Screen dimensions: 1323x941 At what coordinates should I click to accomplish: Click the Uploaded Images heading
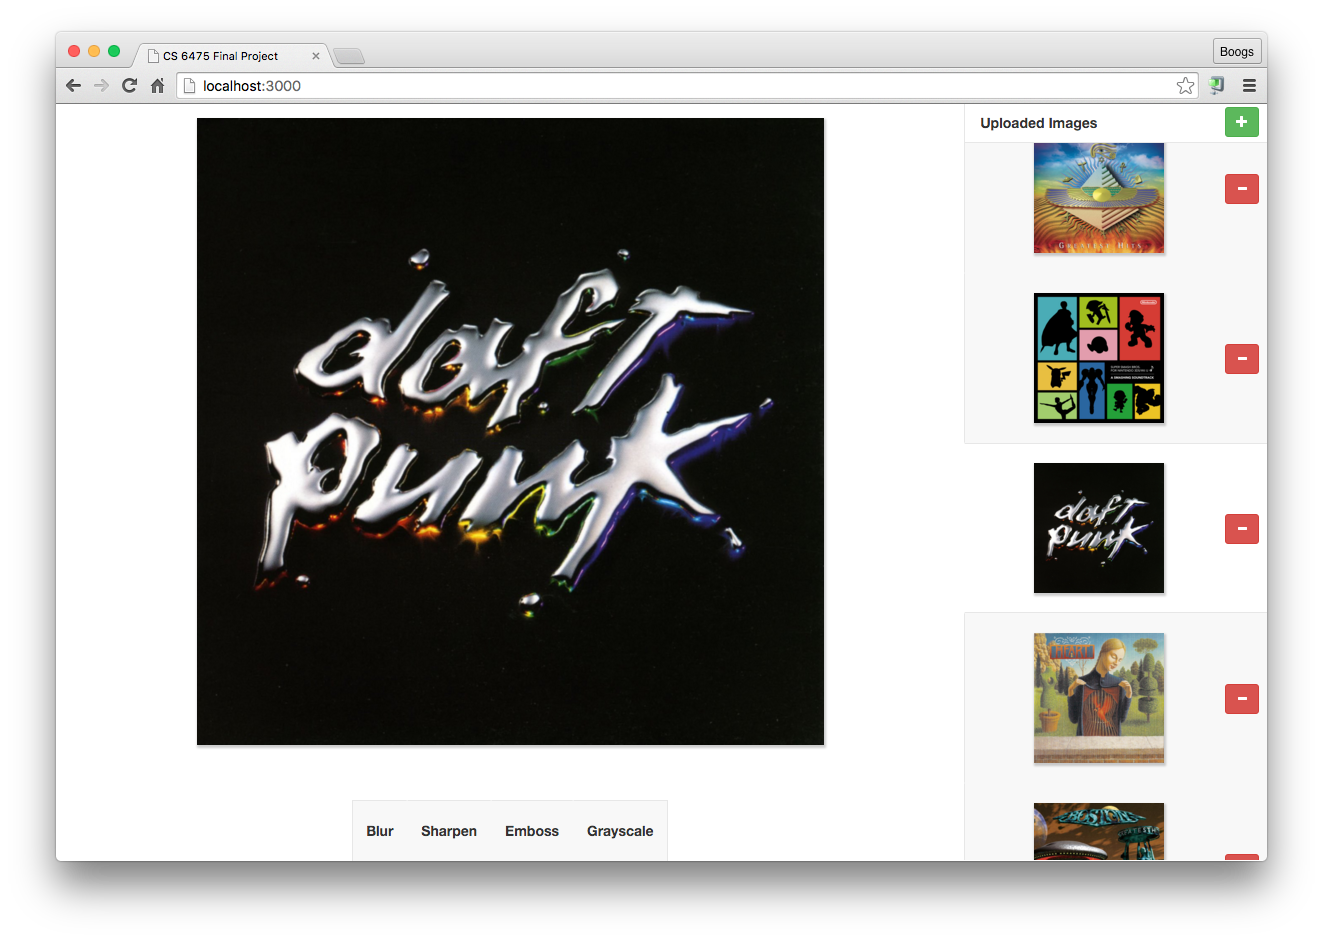1039,123
